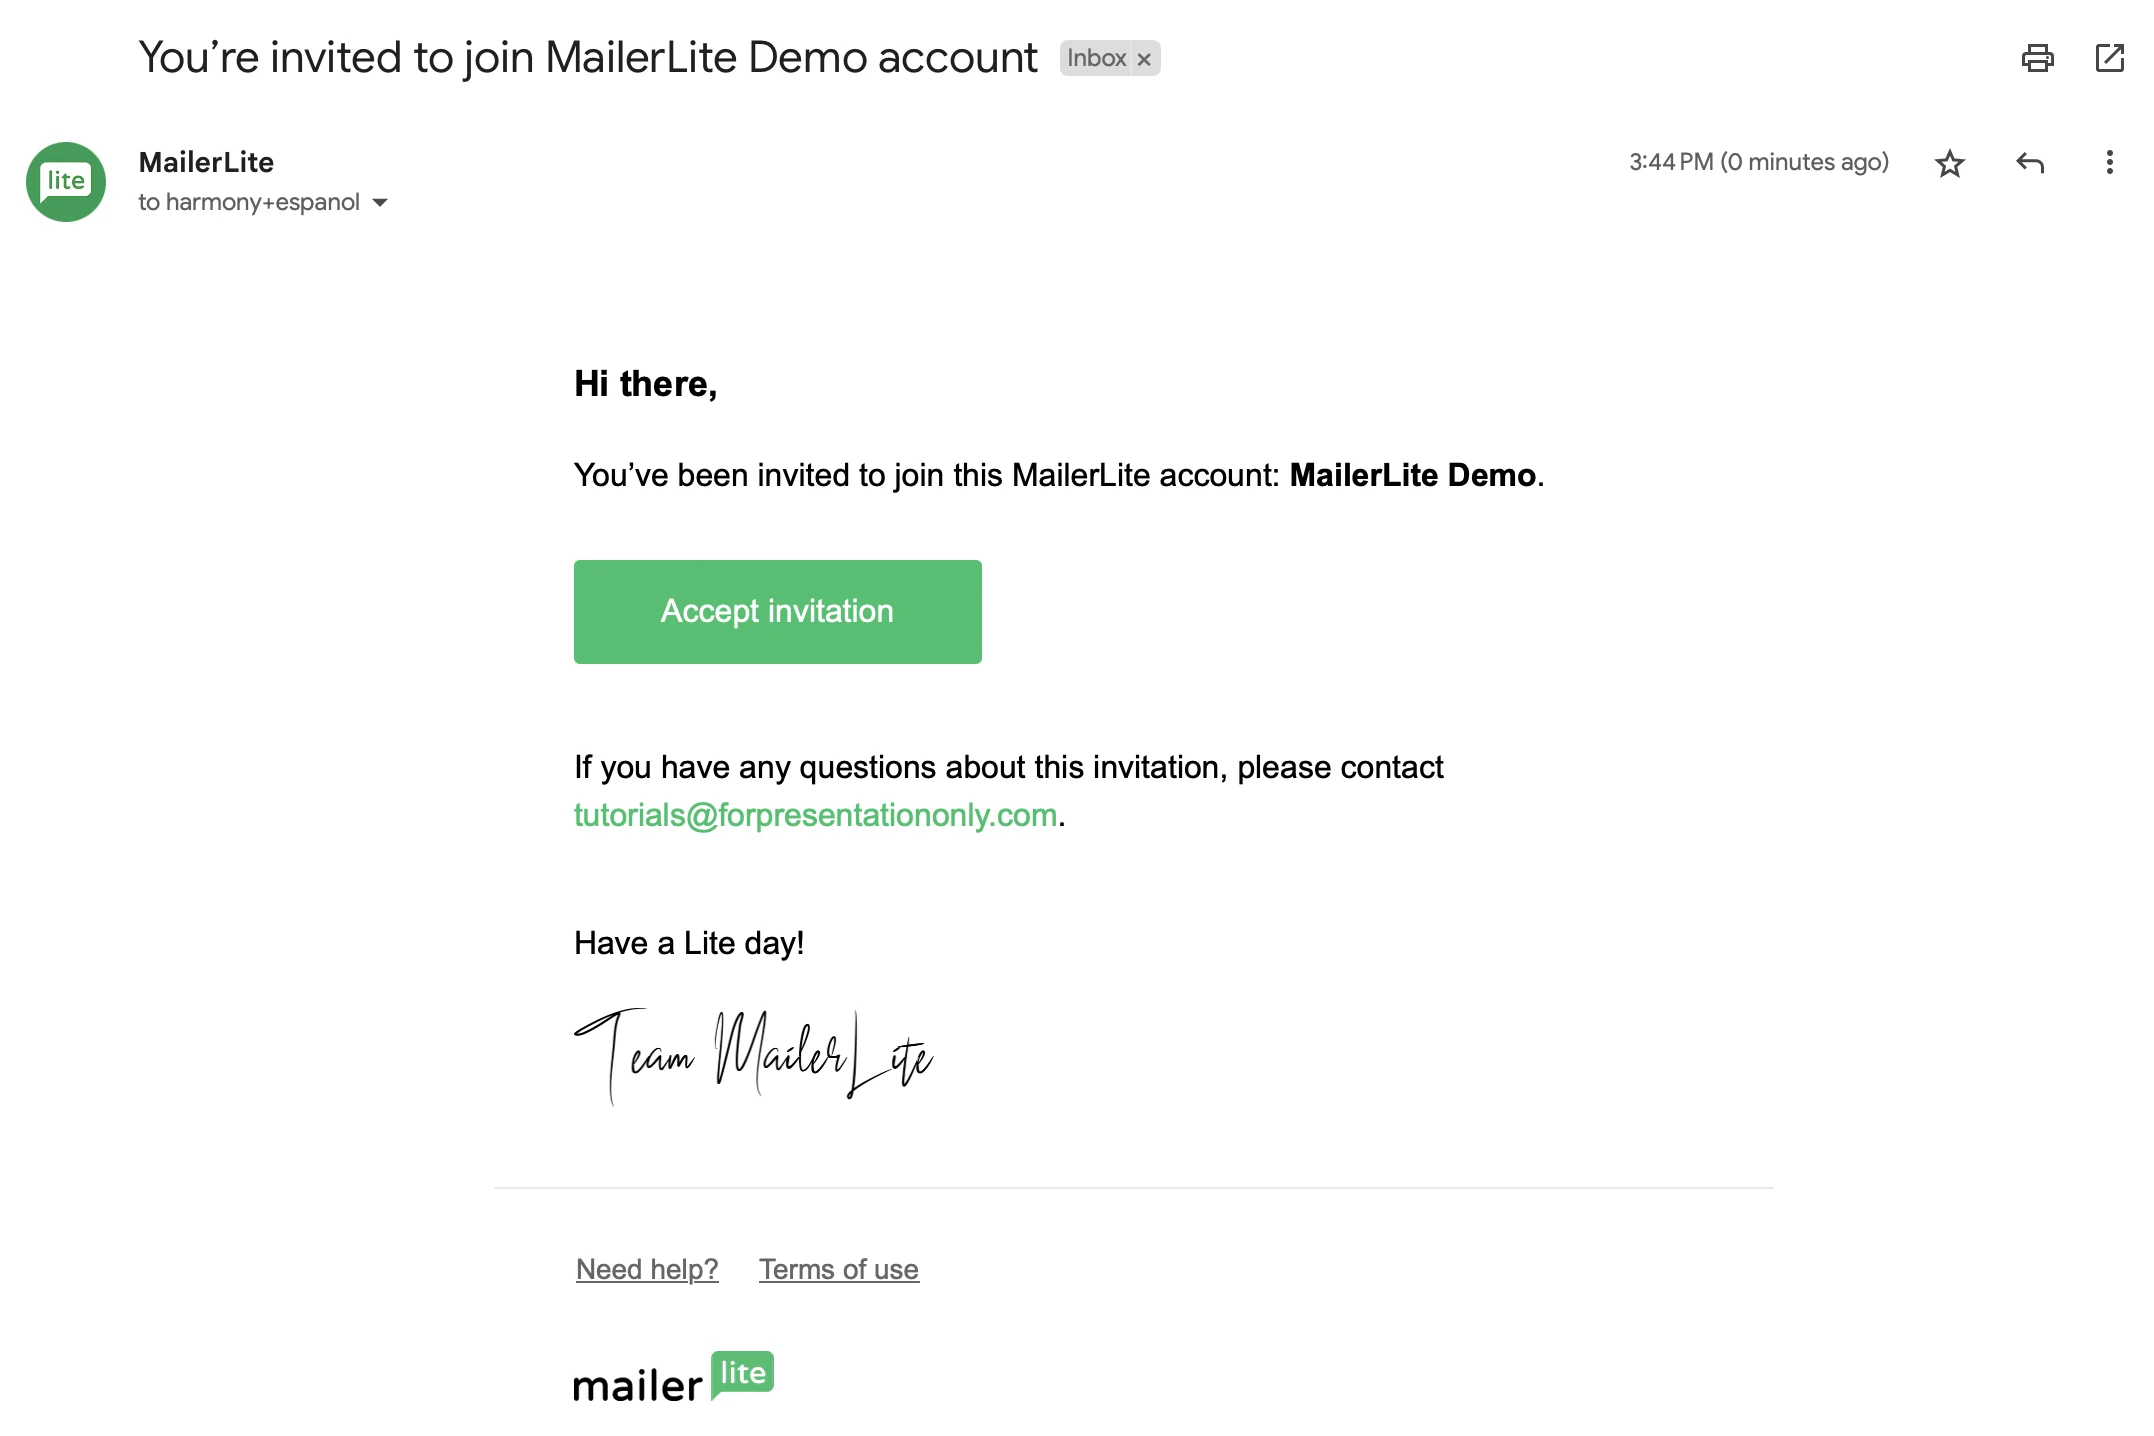This screenshot has height=1436, width=2154.
Task: Open the Terms of use link
Action: (838, 1270)
